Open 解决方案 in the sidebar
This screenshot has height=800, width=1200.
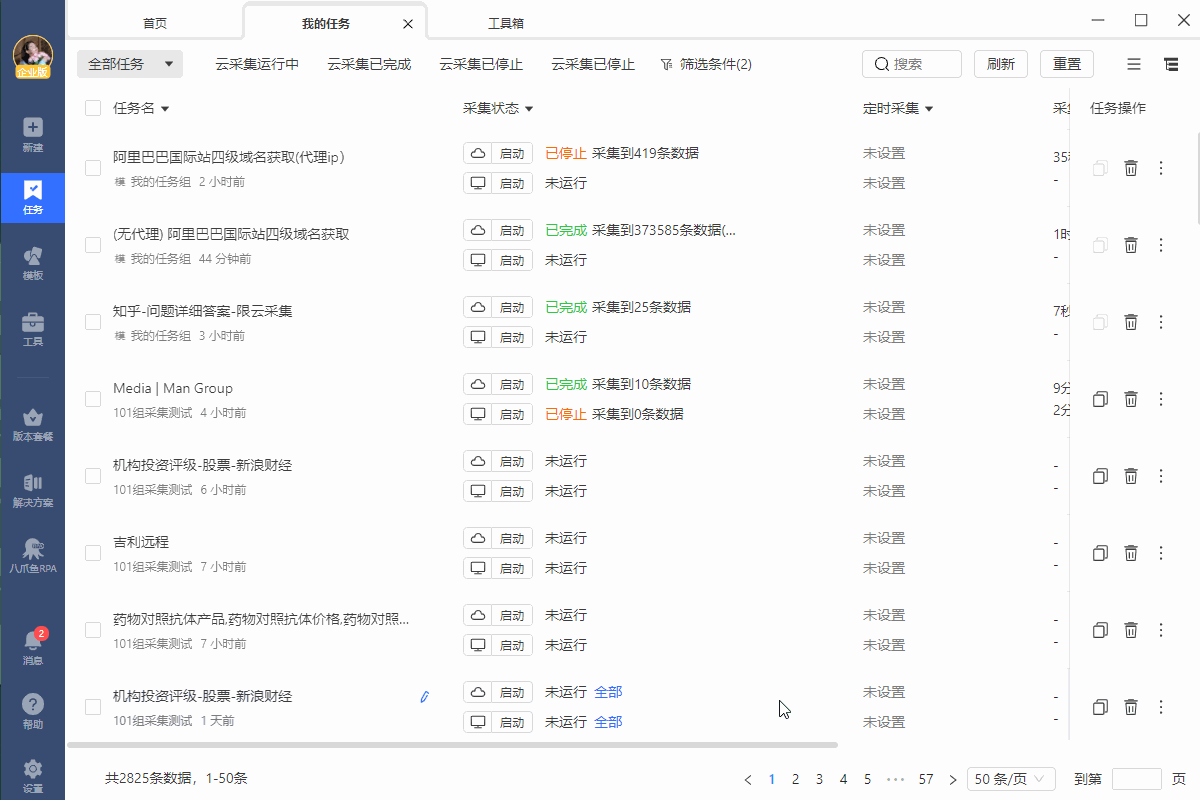(x=32, y=490)
